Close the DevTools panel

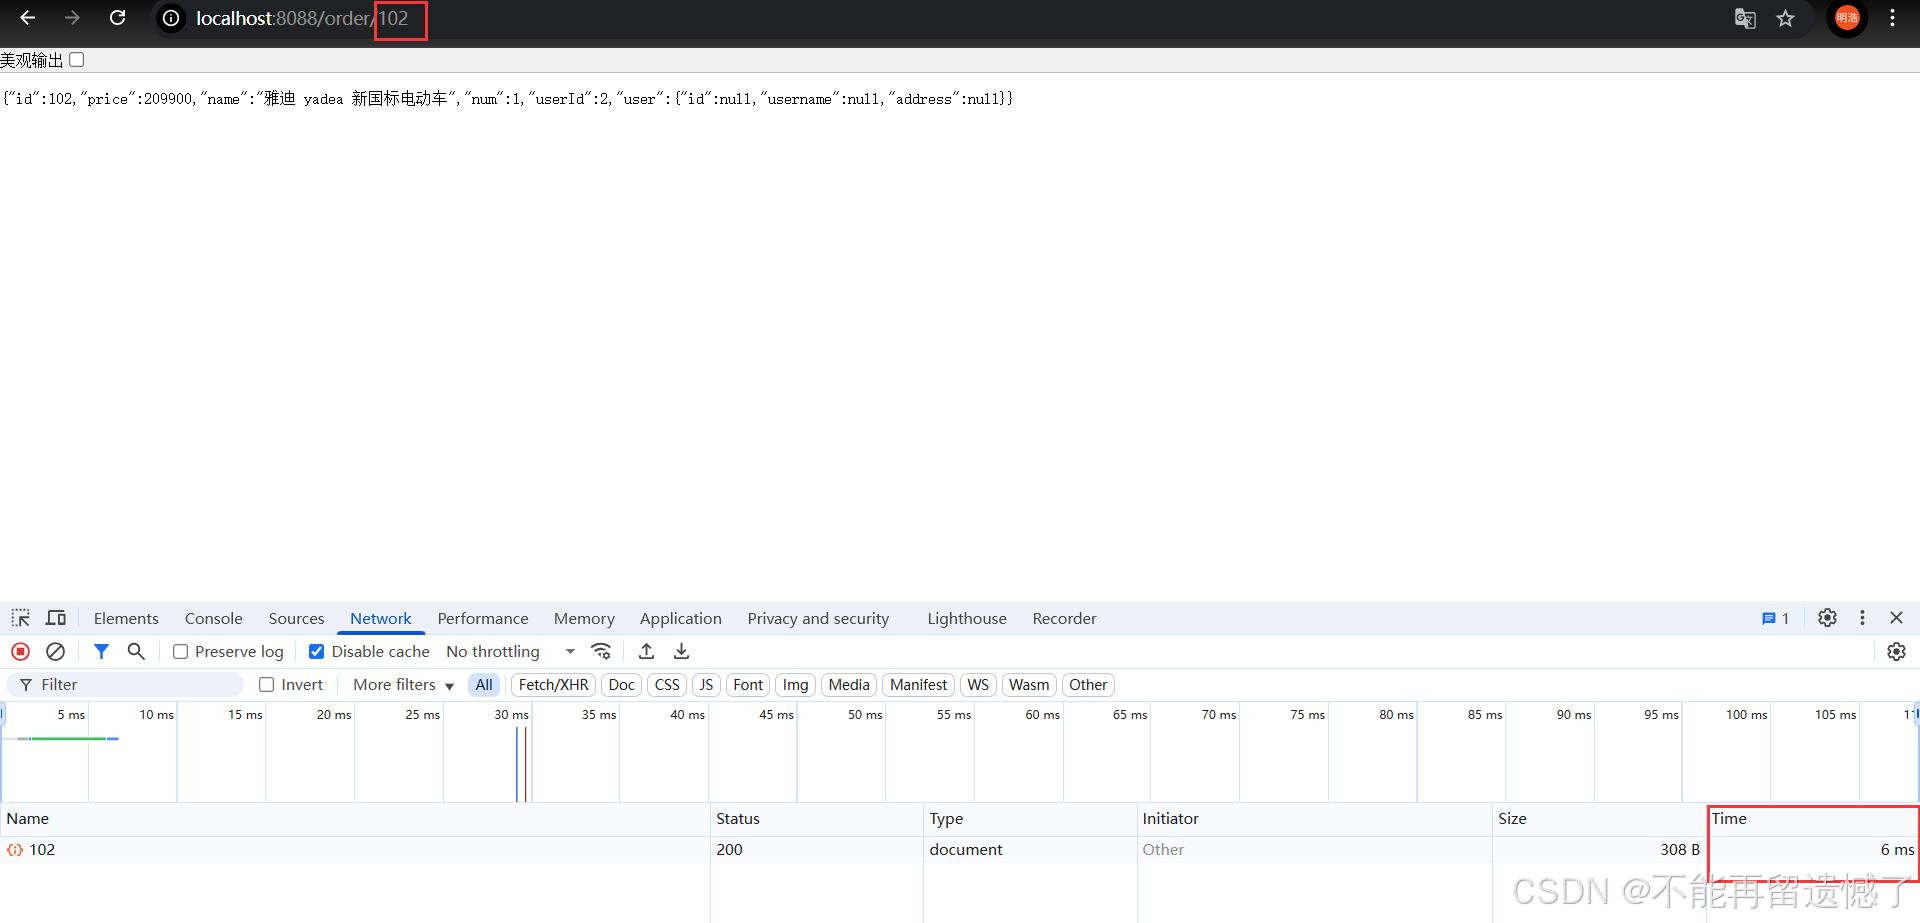click(1896, 618)
